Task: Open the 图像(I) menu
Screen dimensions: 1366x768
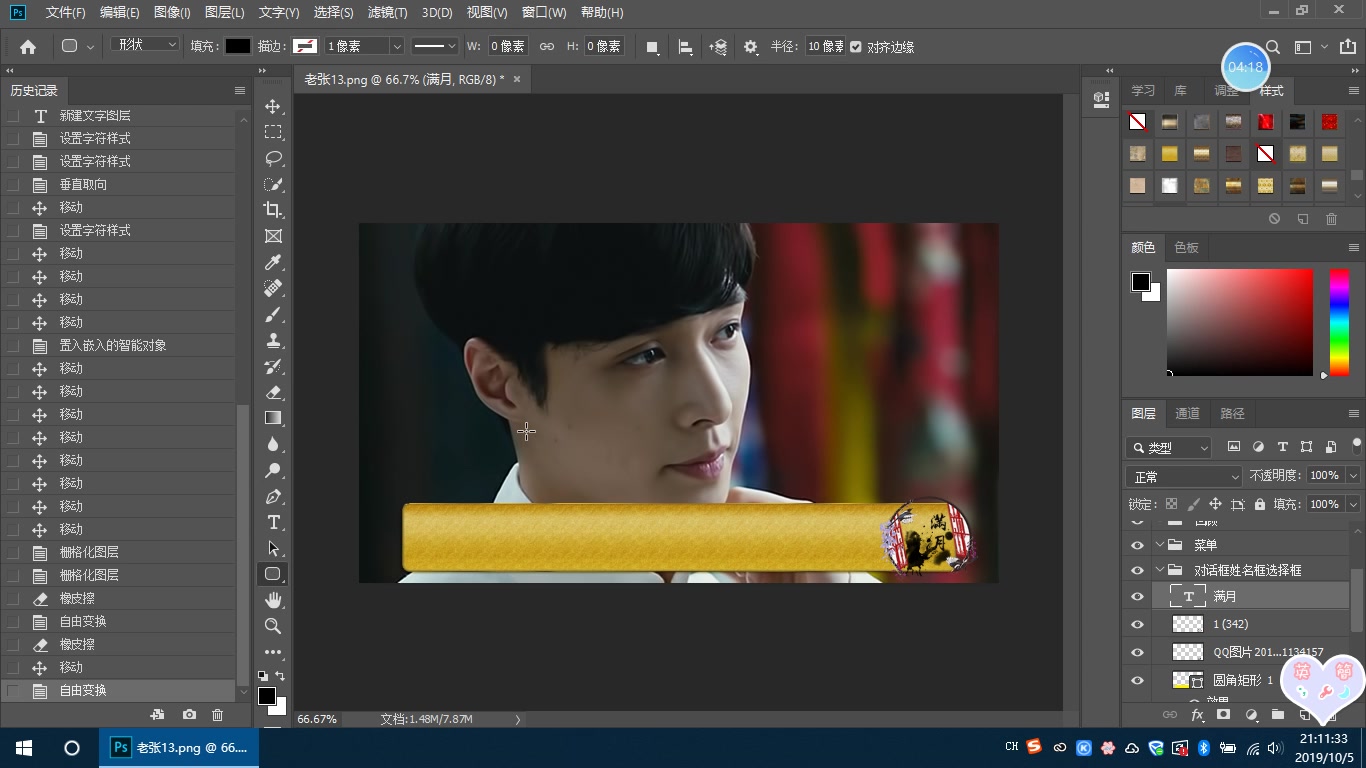Action: click(172, 13)
